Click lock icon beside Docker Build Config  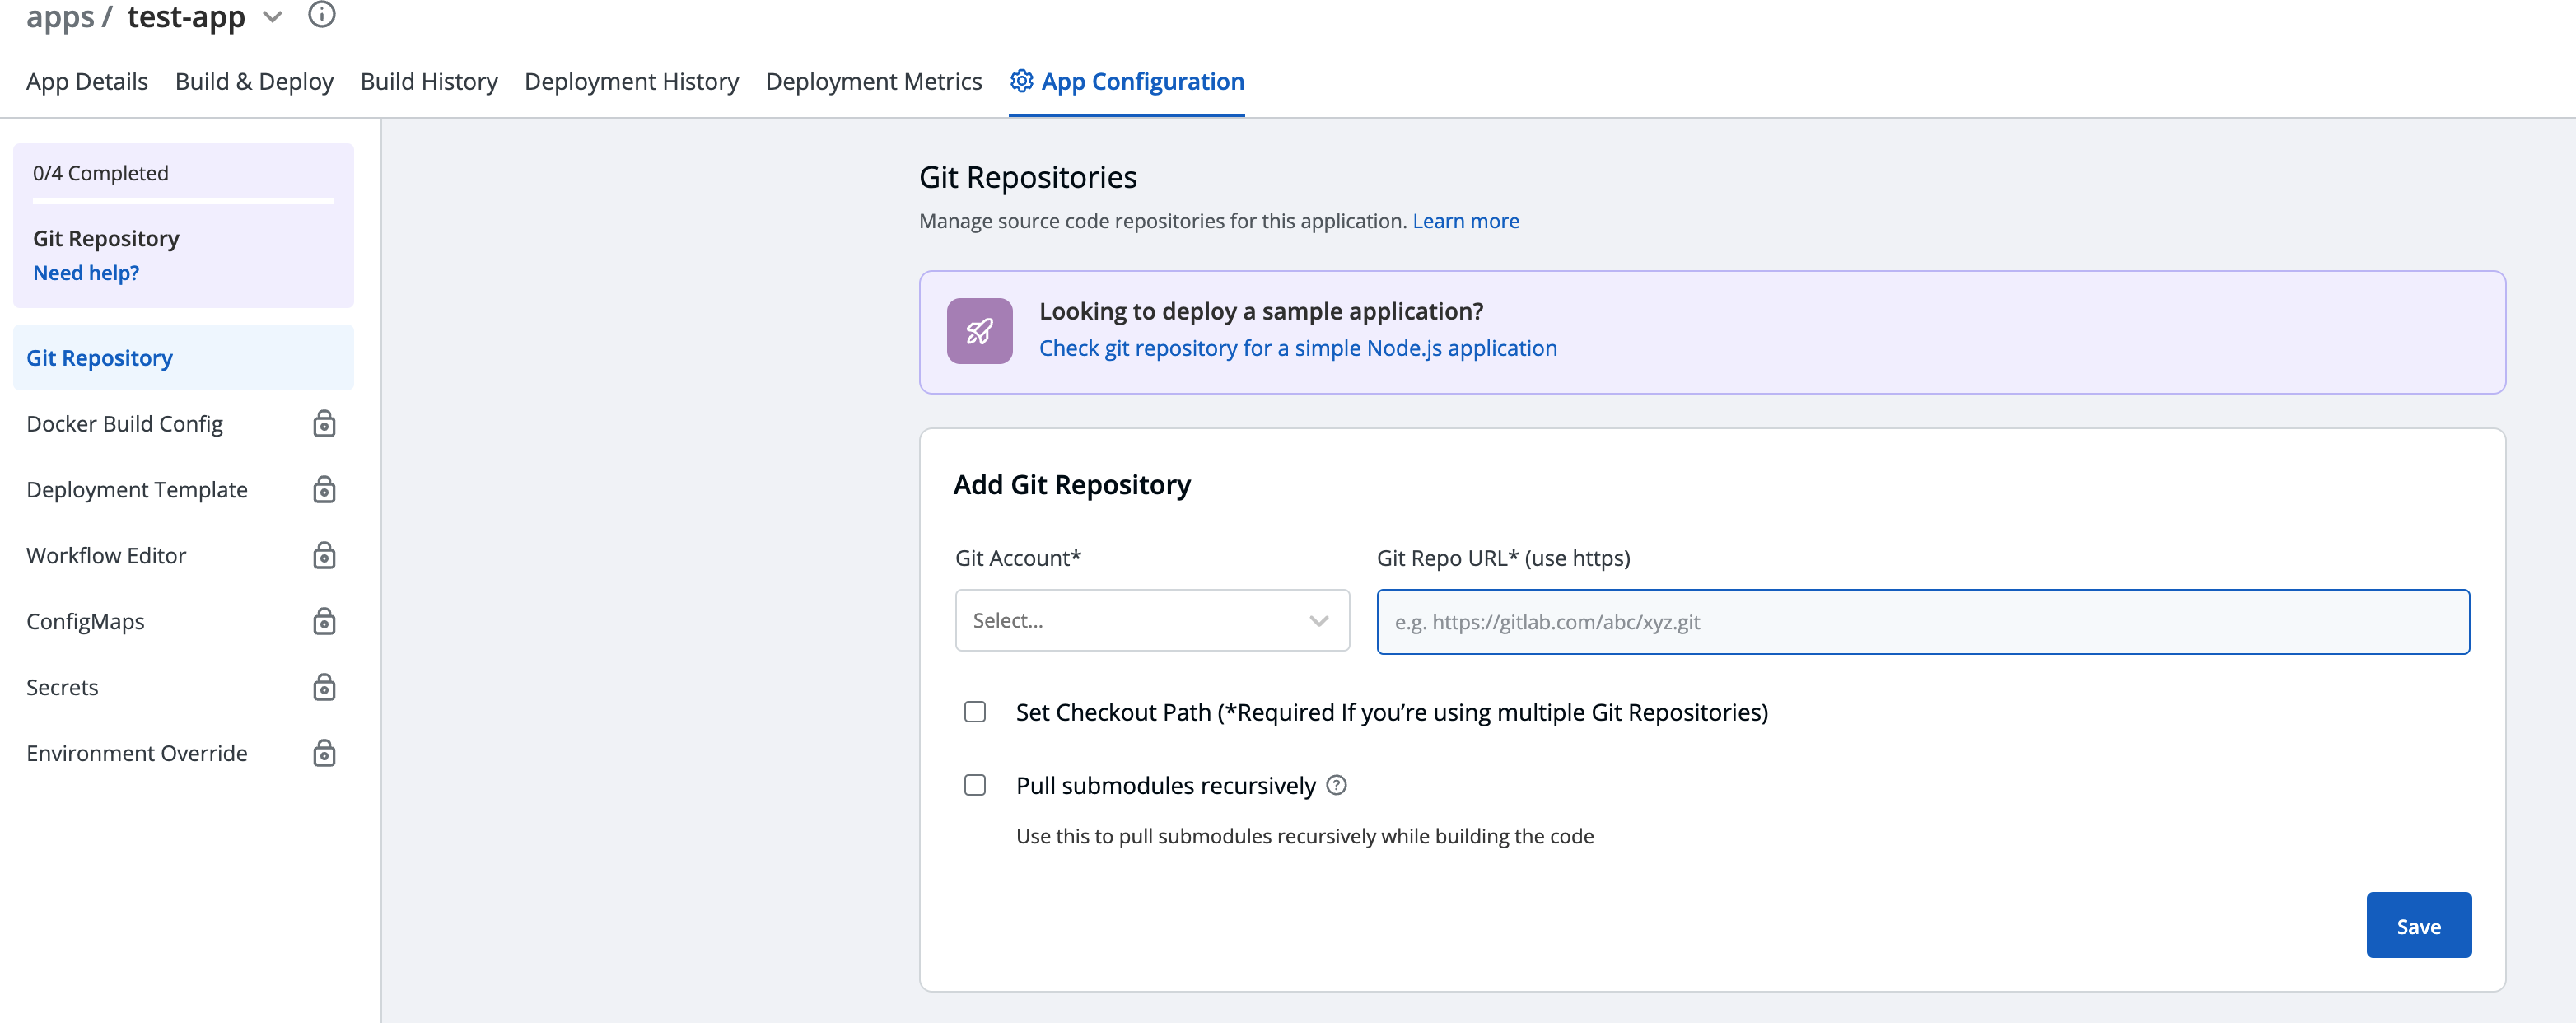(x=324, y=424)
